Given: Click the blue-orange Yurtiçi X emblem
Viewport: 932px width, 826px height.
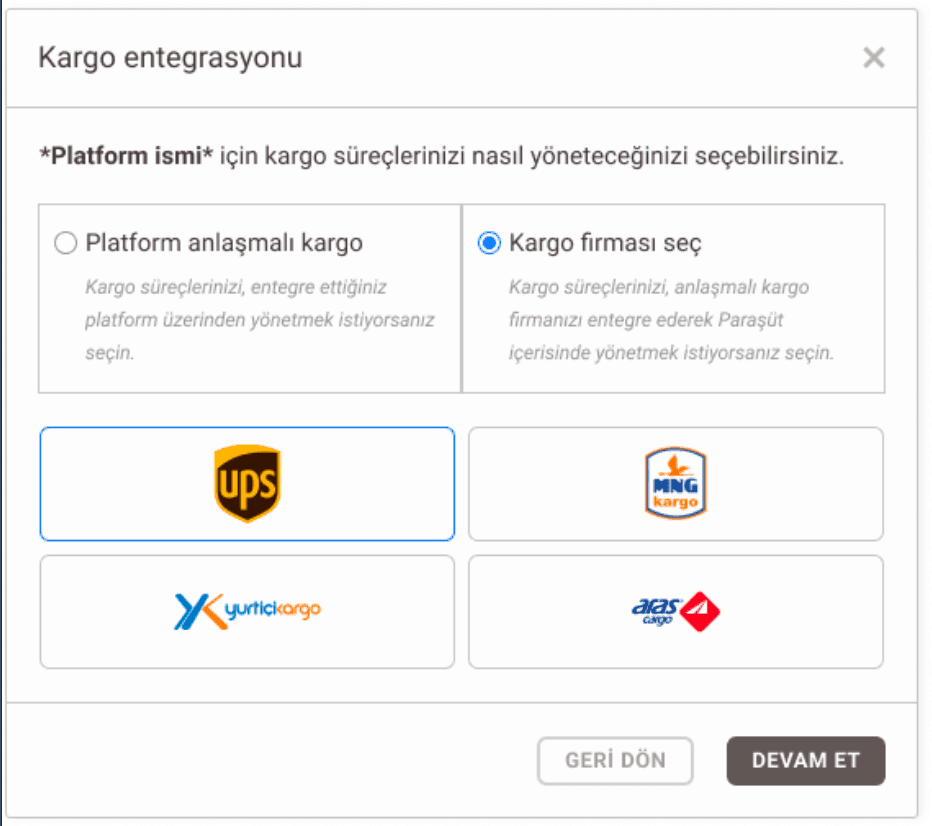Looking at the screenshot, I should pyautogui.click(x=199, y=611).
